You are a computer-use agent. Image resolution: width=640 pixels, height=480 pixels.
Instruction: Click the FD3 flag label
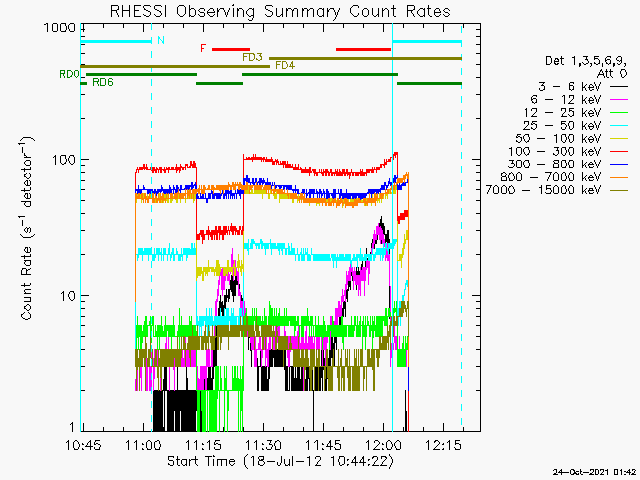252,57
